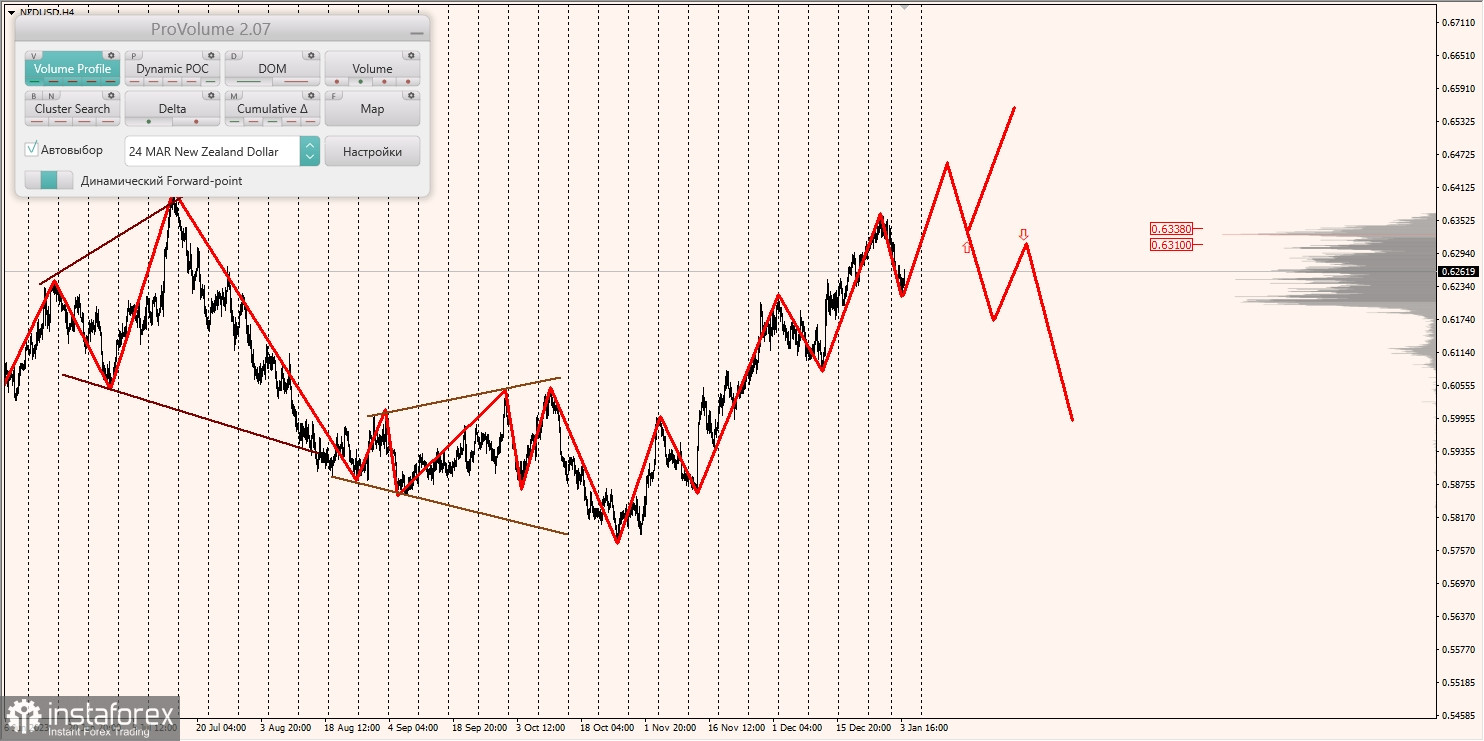Select first green line option under Volume Profile
The image size is (1484, 741).
click(34, 82)
